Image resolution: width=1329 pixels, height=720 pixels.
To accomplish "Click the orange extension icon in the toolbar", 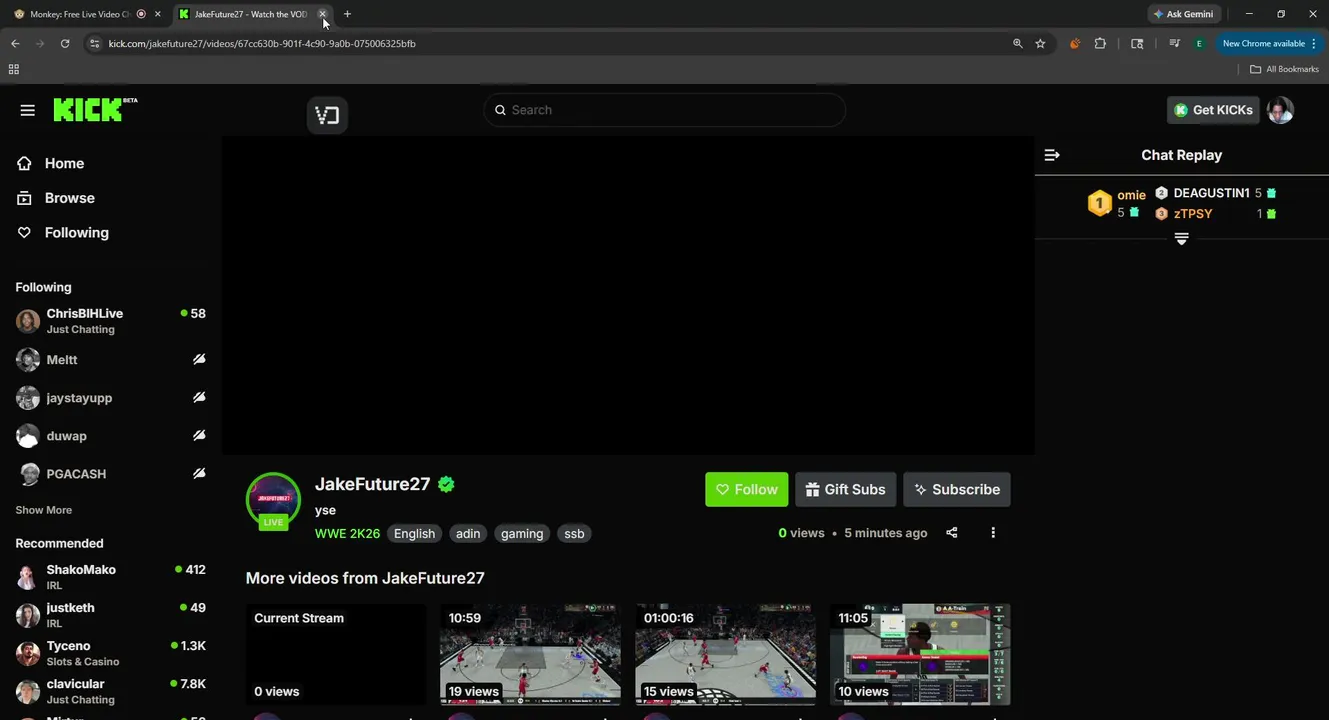I will [x=1075, y=44].
